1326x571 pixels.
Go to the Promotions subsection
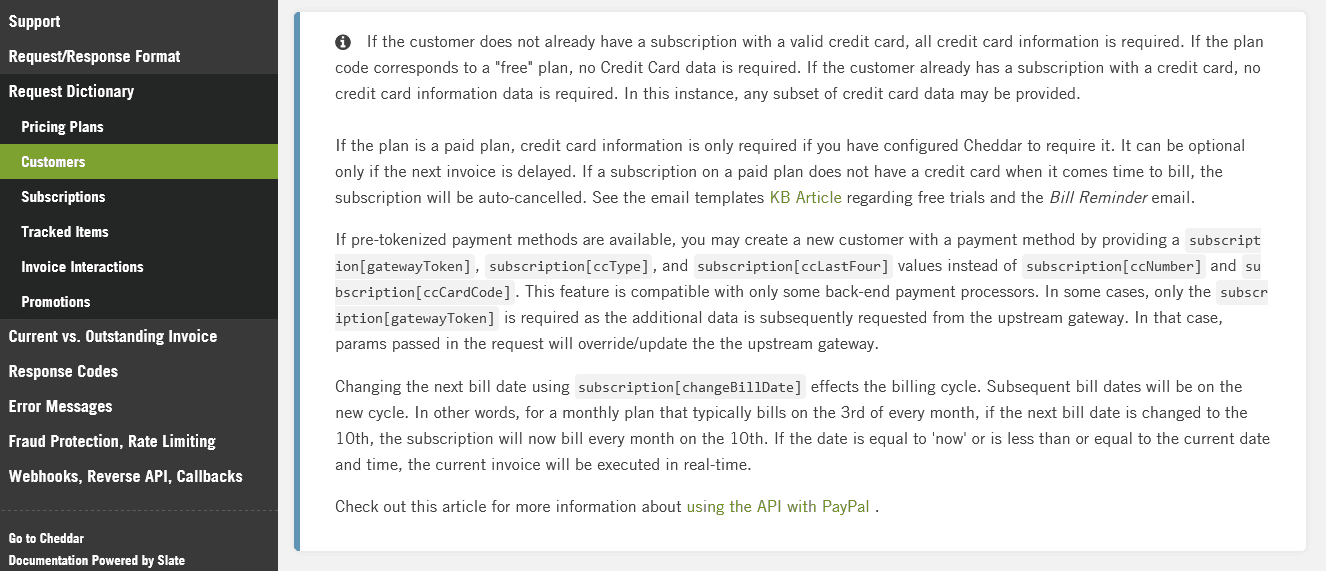pos(56,302)
